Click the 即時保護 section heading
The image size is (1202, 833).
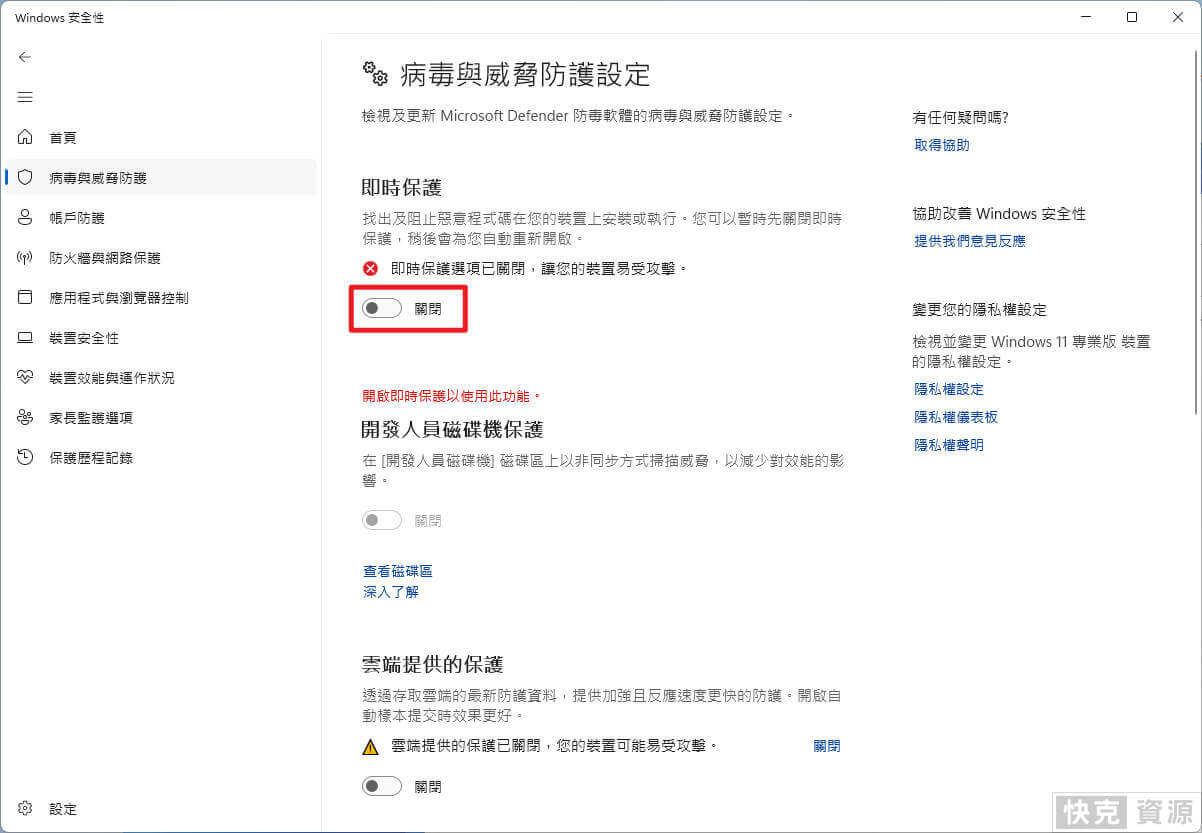pyautogui.click(x=402, y=187)
